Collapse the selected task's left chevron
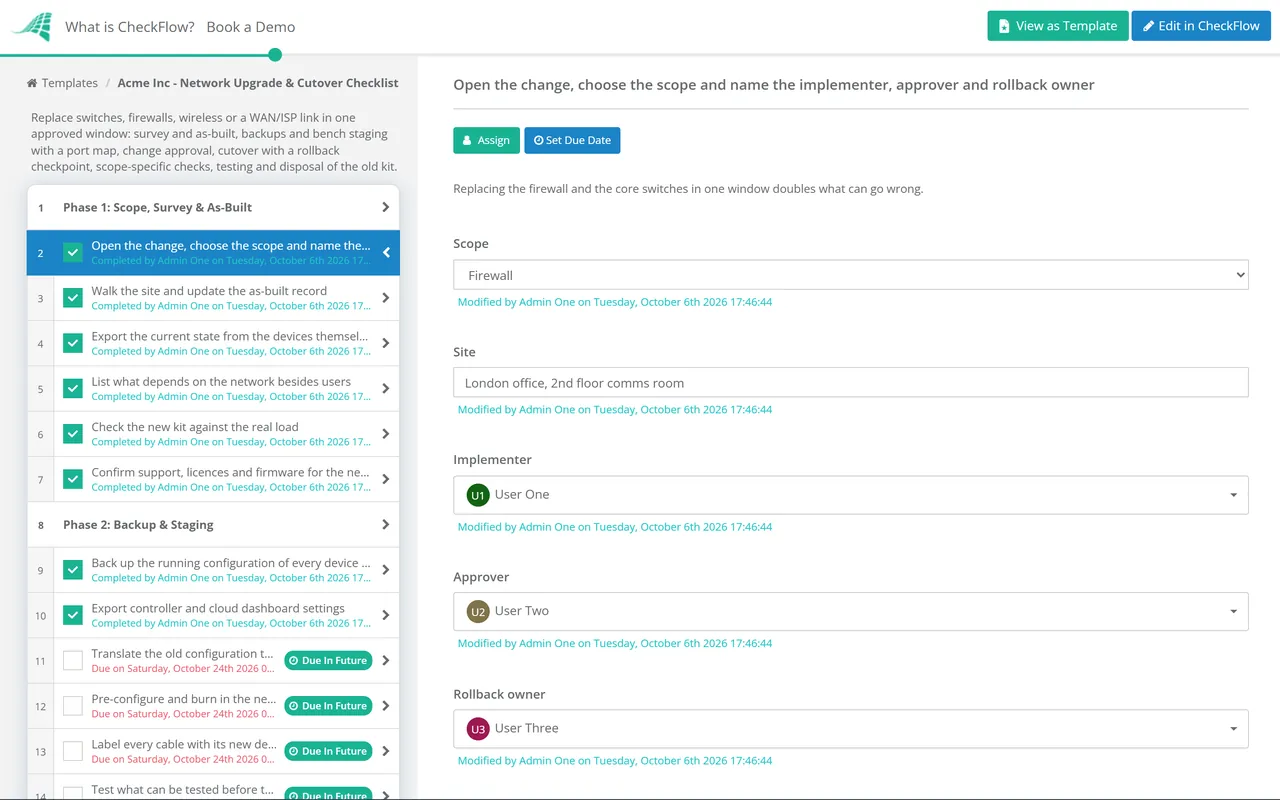Image resolution: width=1280 pixels, height=800 pixels. pyautogui.click(x=386, y=253)
